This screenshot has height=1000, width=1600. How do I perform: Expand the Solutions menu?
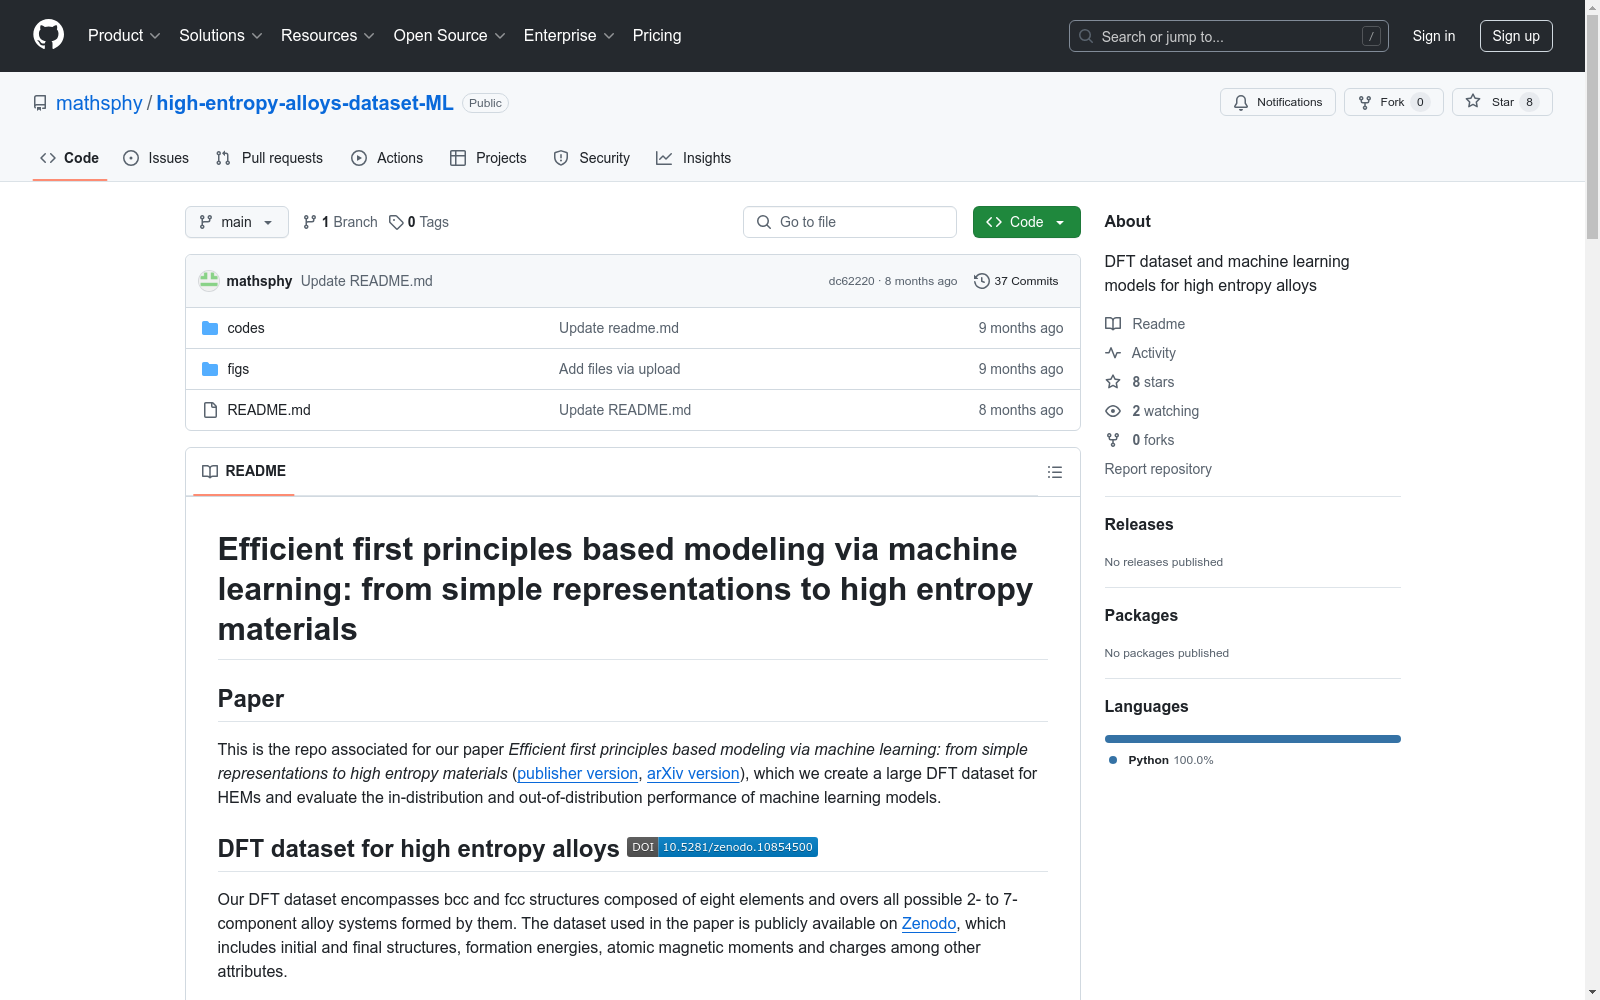221,35
